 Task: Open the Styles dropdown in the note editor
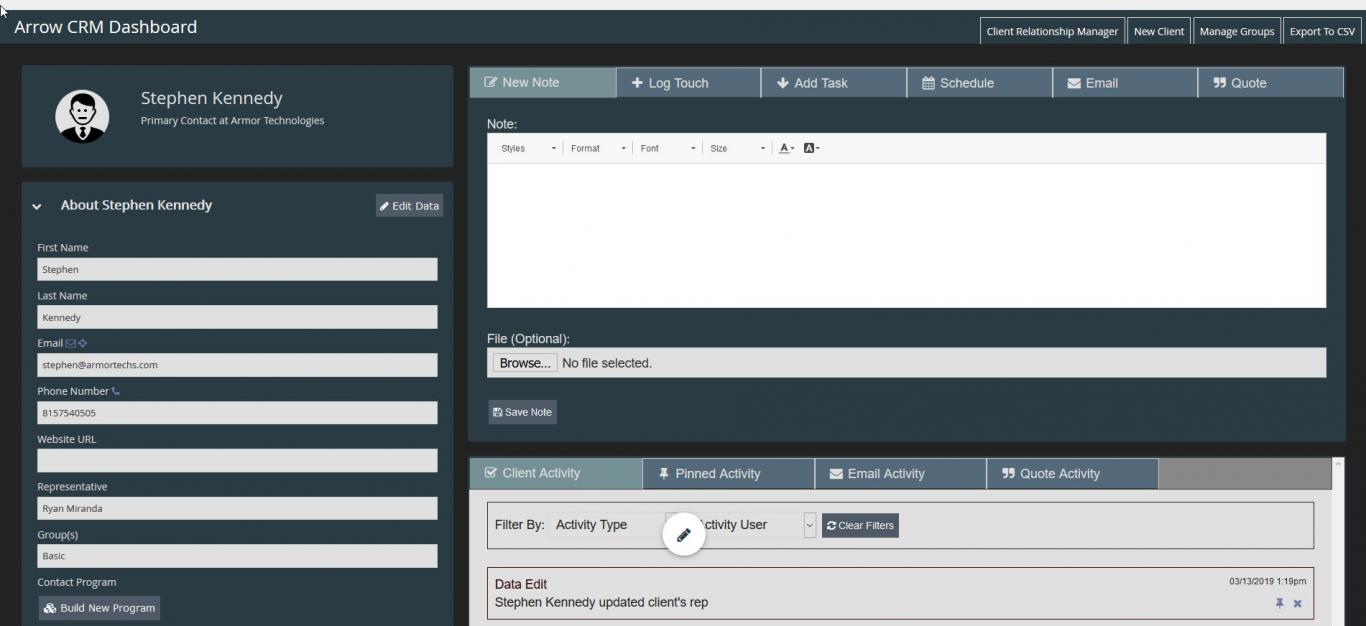point(522,148)
